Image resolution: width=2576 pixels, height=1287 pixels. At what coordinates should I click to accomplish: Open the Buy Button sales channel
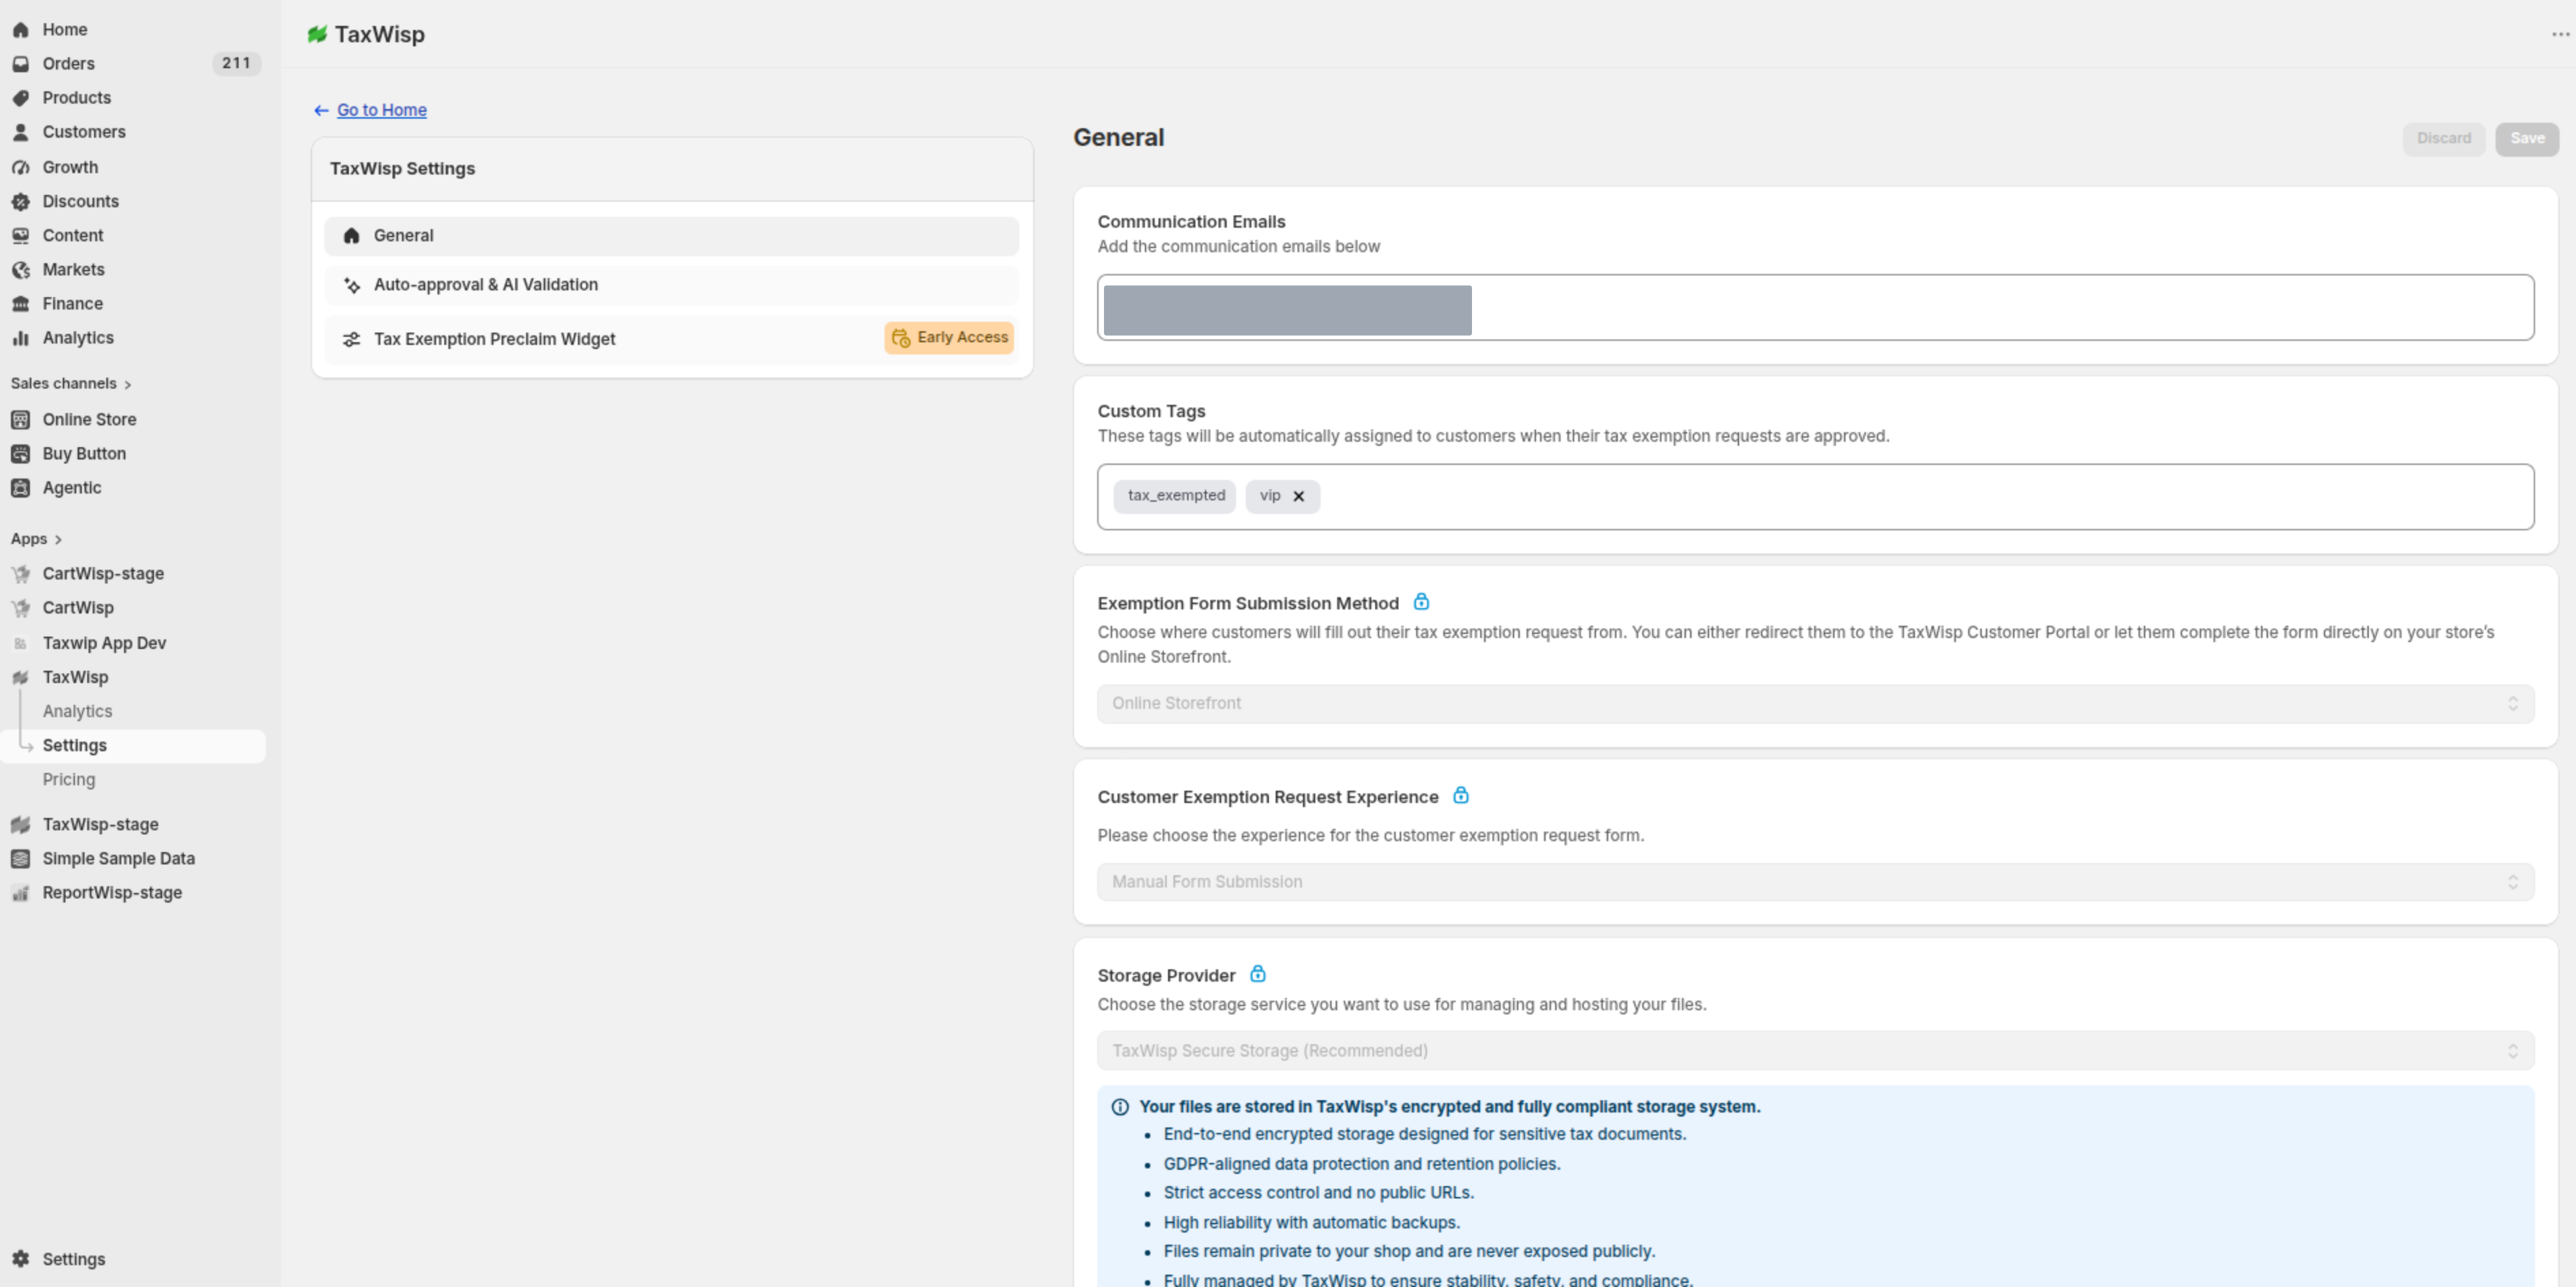84,454
